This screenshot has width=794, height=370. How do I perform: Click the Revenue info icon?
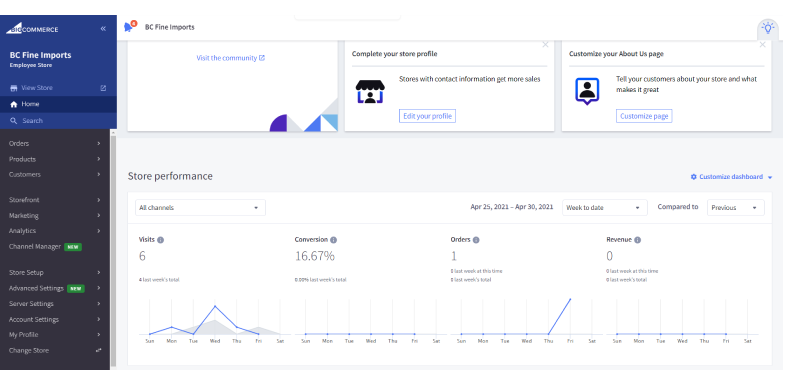tap(638, 240)
